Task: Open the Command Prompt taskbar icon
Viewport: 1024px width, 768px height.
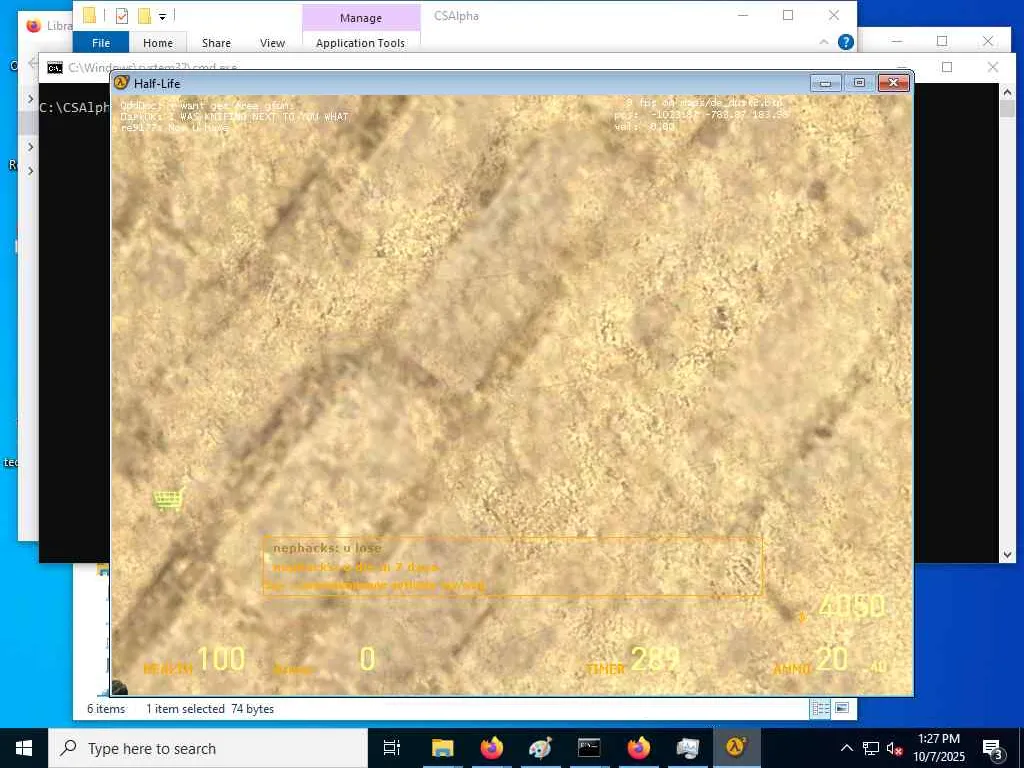Action: 589,748
